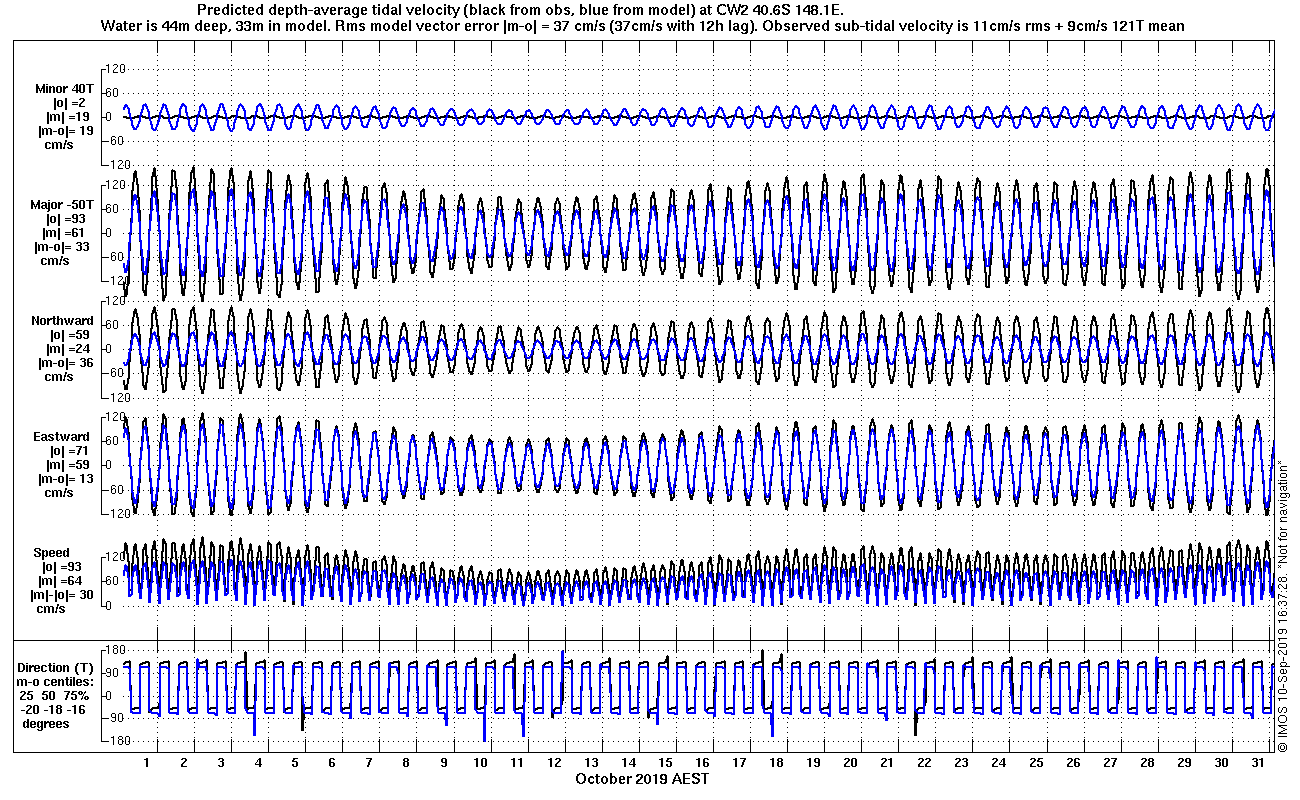
Task: Click the 'm-o centiles:' label
Action: [x=54, y=681]
